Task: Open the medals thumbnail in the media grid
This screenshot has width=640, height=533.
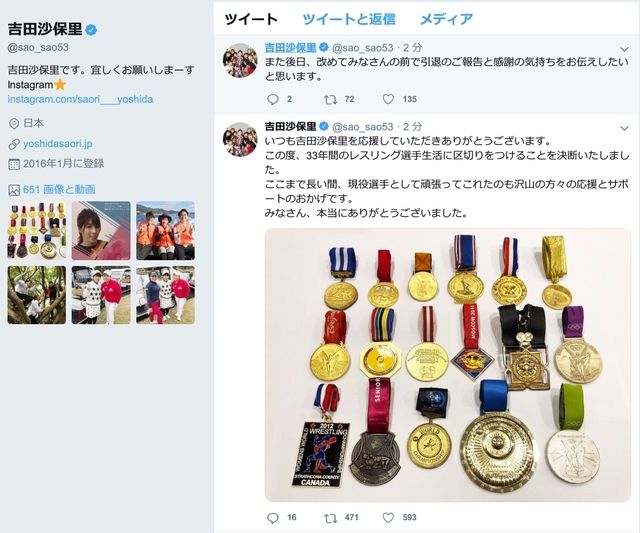Action: [x=37, y=231]
